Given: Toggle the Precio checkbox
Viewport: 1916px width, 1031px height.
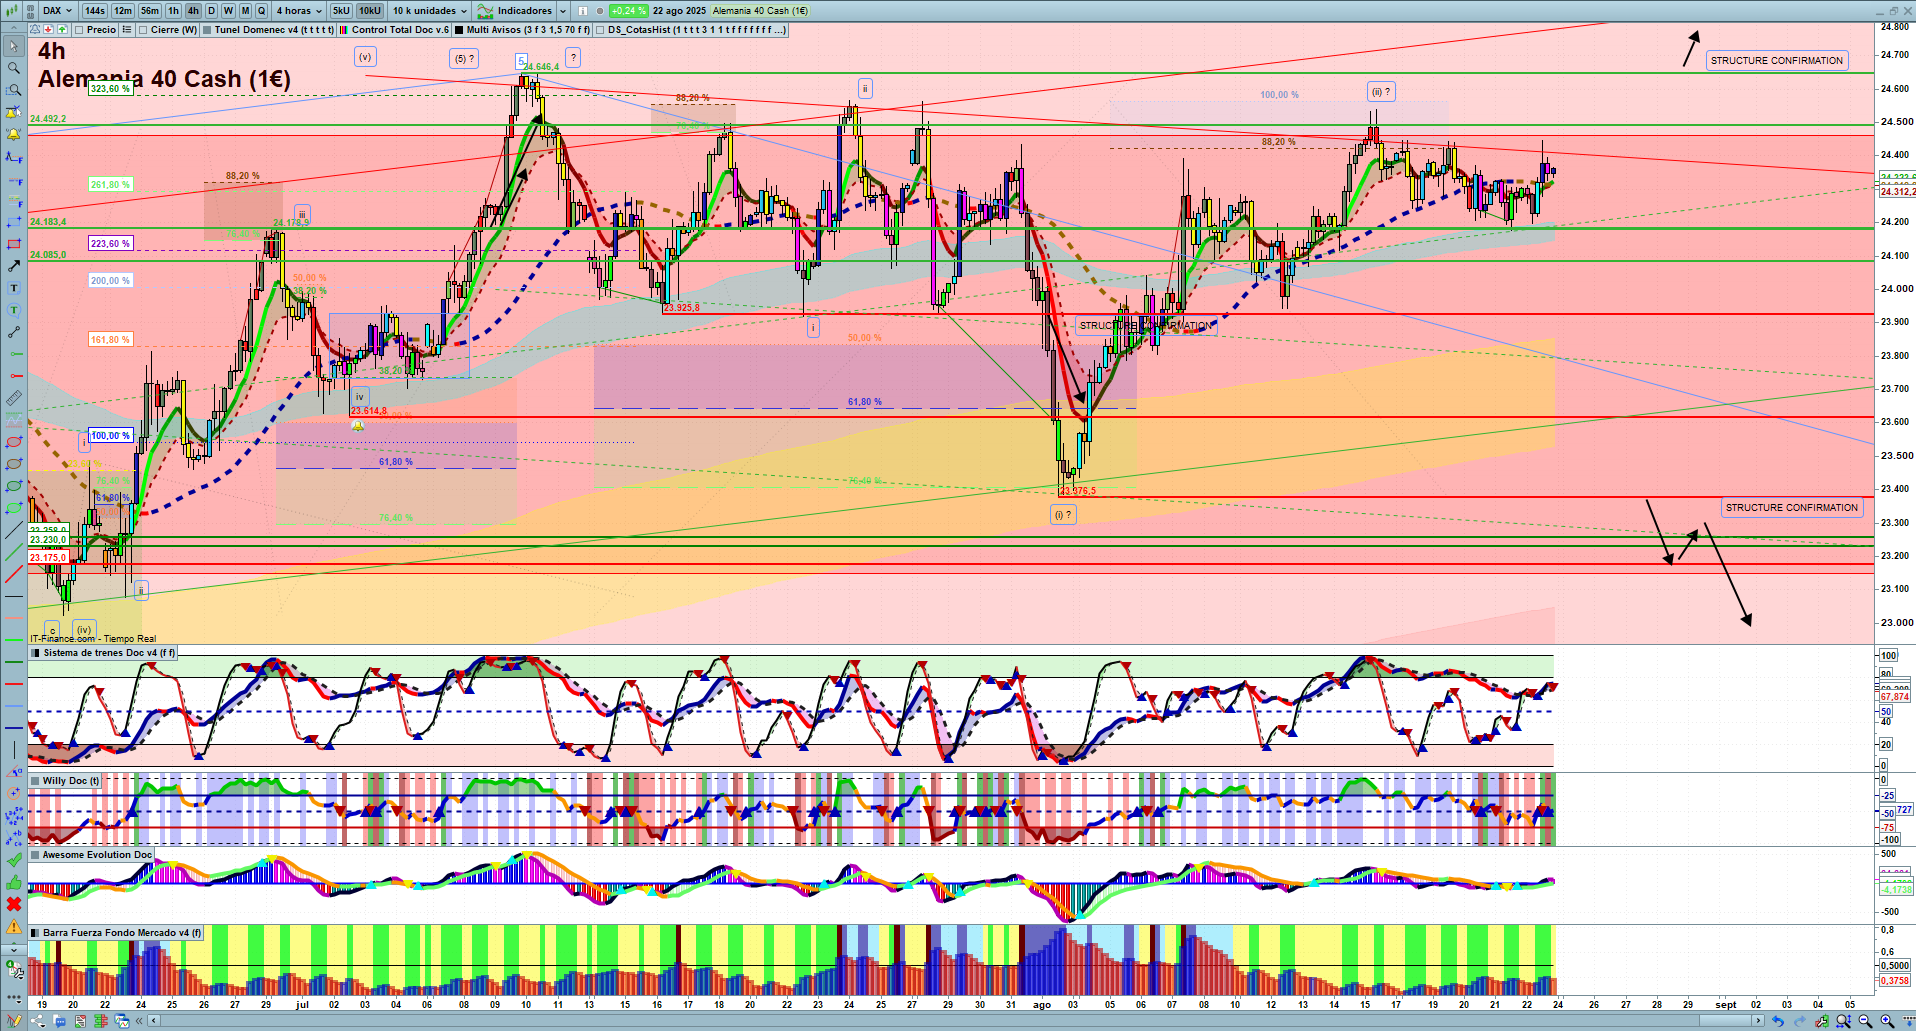Looking at the screenshot, I should click(79, 30).
